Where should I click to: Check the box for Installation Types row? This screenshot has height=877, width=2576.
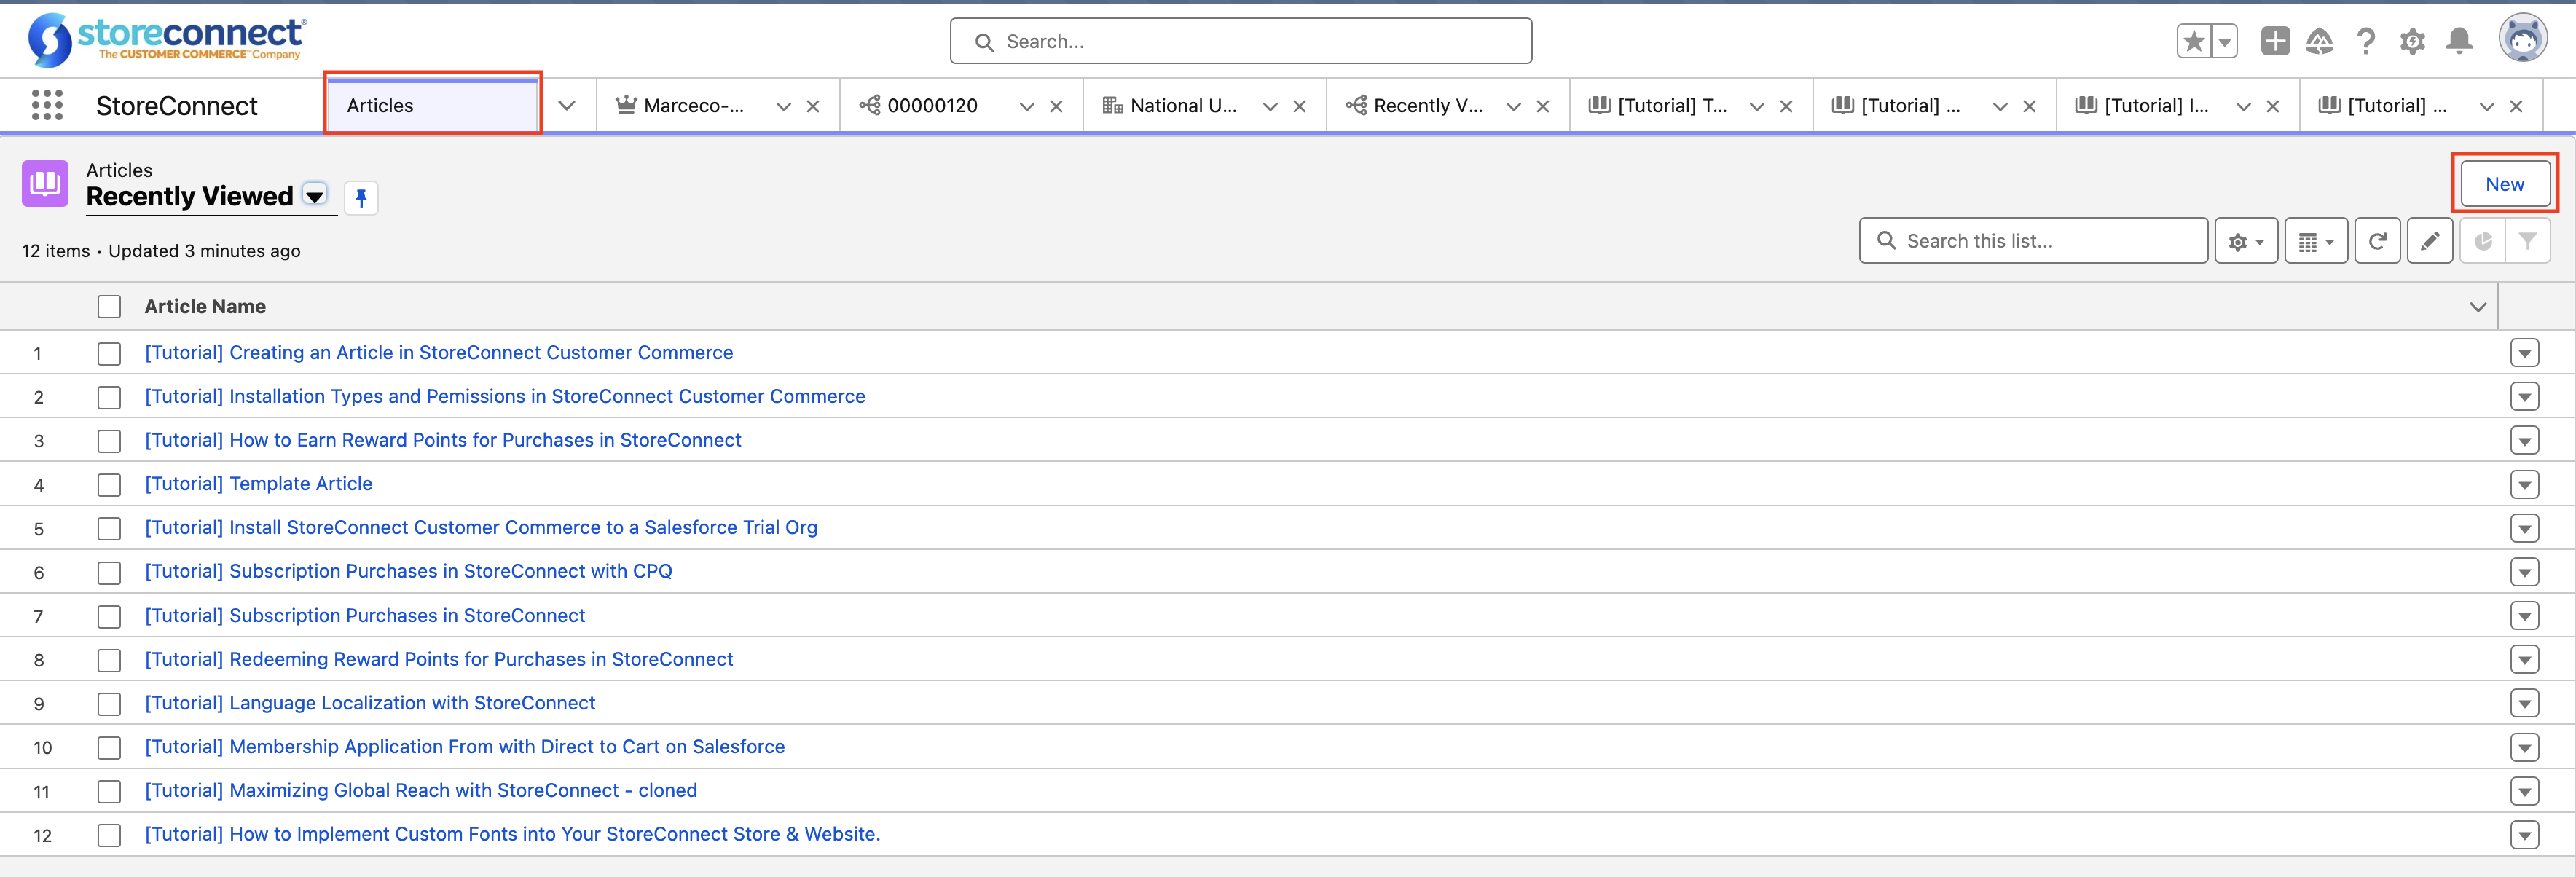109,397
